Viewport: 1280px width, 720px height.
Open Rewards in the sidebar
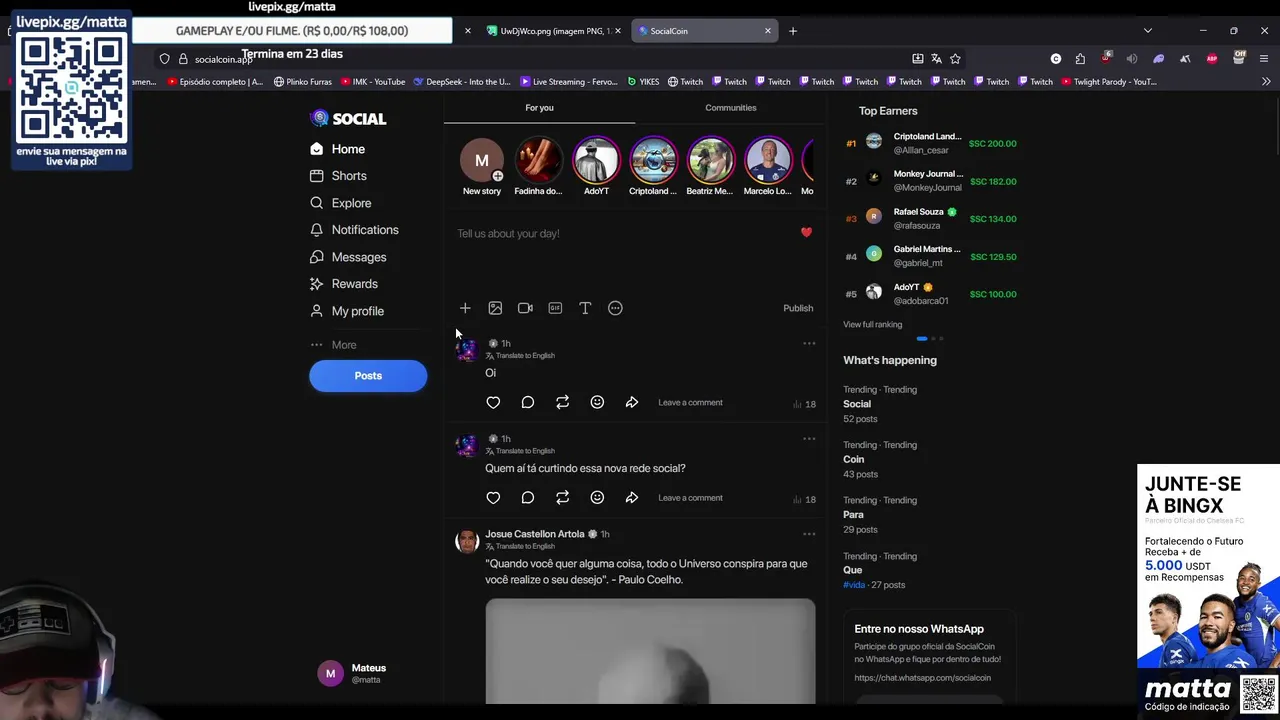344,284
